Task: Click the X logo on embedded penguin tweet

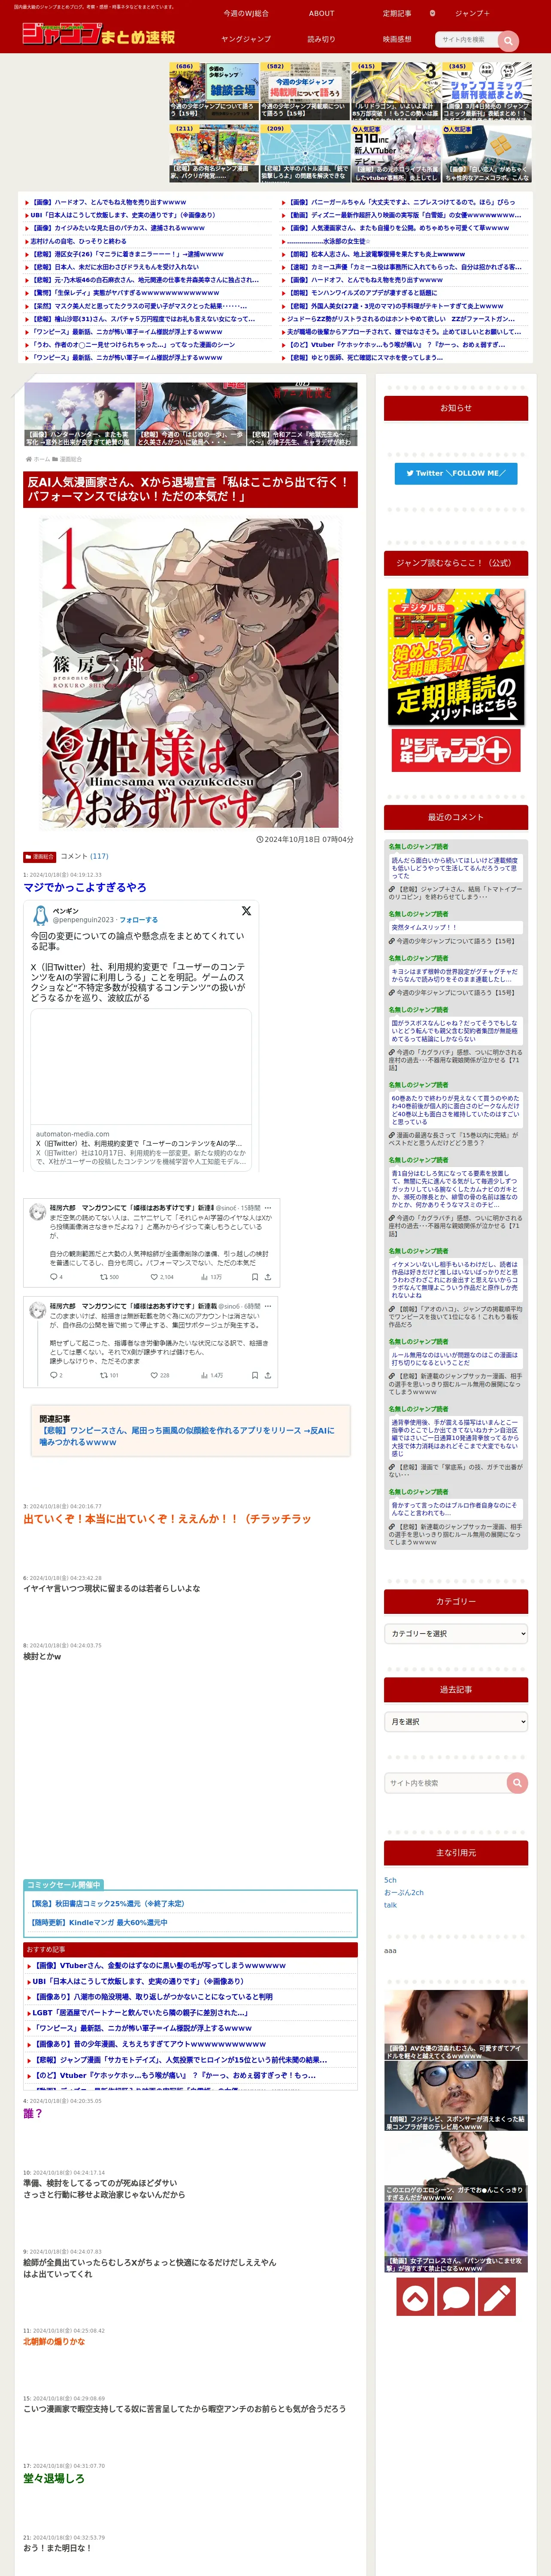Action: 246,911
